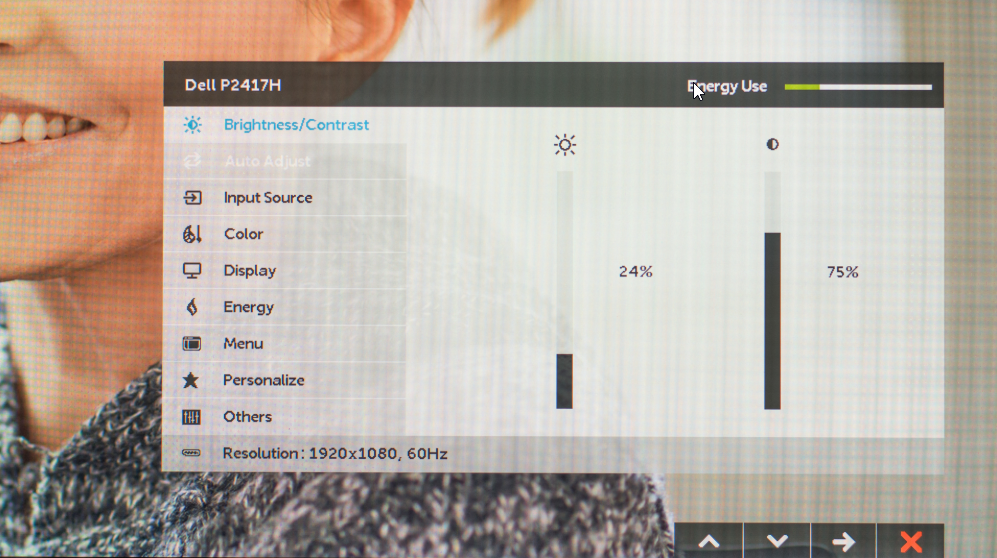Click the Energy Use label
This screenshot has height=558, width=997.
[727, 87]
